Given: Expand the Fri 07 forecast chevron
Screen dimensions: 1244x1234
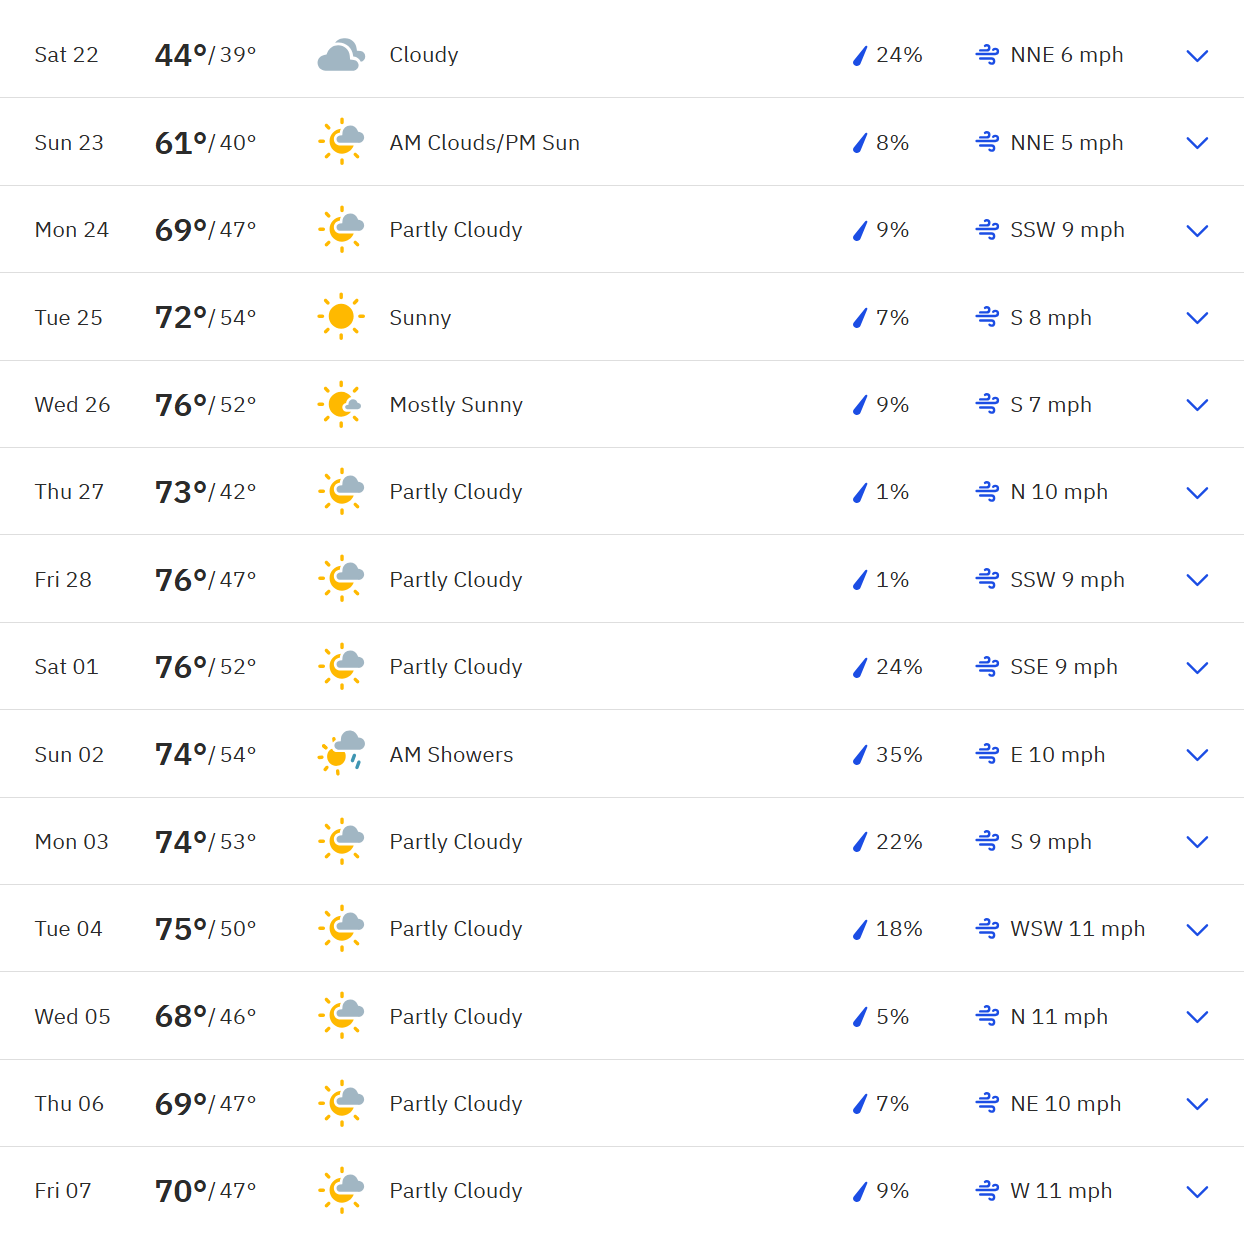Looking at the screenshot, I should click(1197, 1192).
